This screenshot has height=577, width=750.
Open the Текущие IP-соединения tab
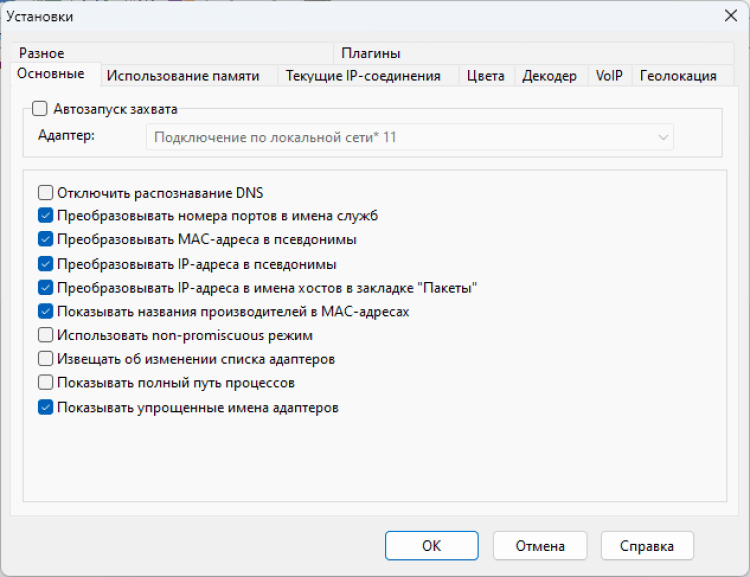[x=363, y=76]
